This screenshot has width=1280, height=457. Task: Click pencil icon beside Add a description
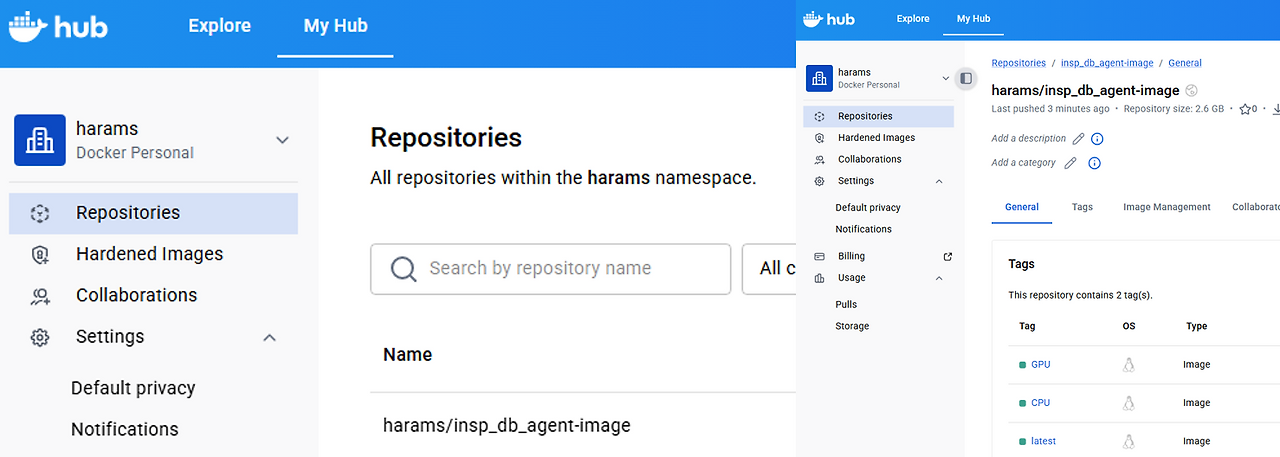(x=1078, y=139)
